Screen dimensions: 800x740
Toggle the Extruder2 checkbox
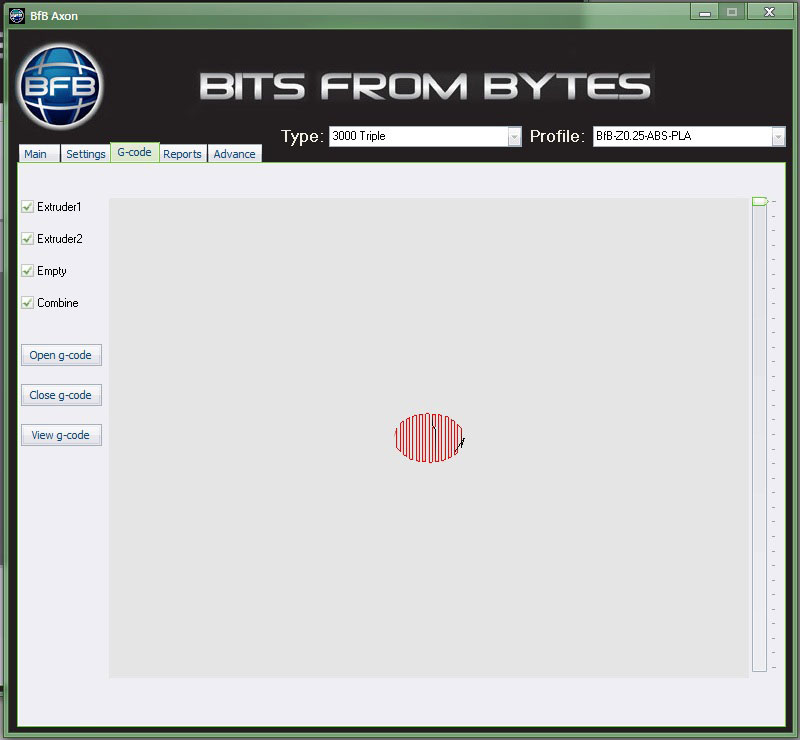click(x=28, y=239)
